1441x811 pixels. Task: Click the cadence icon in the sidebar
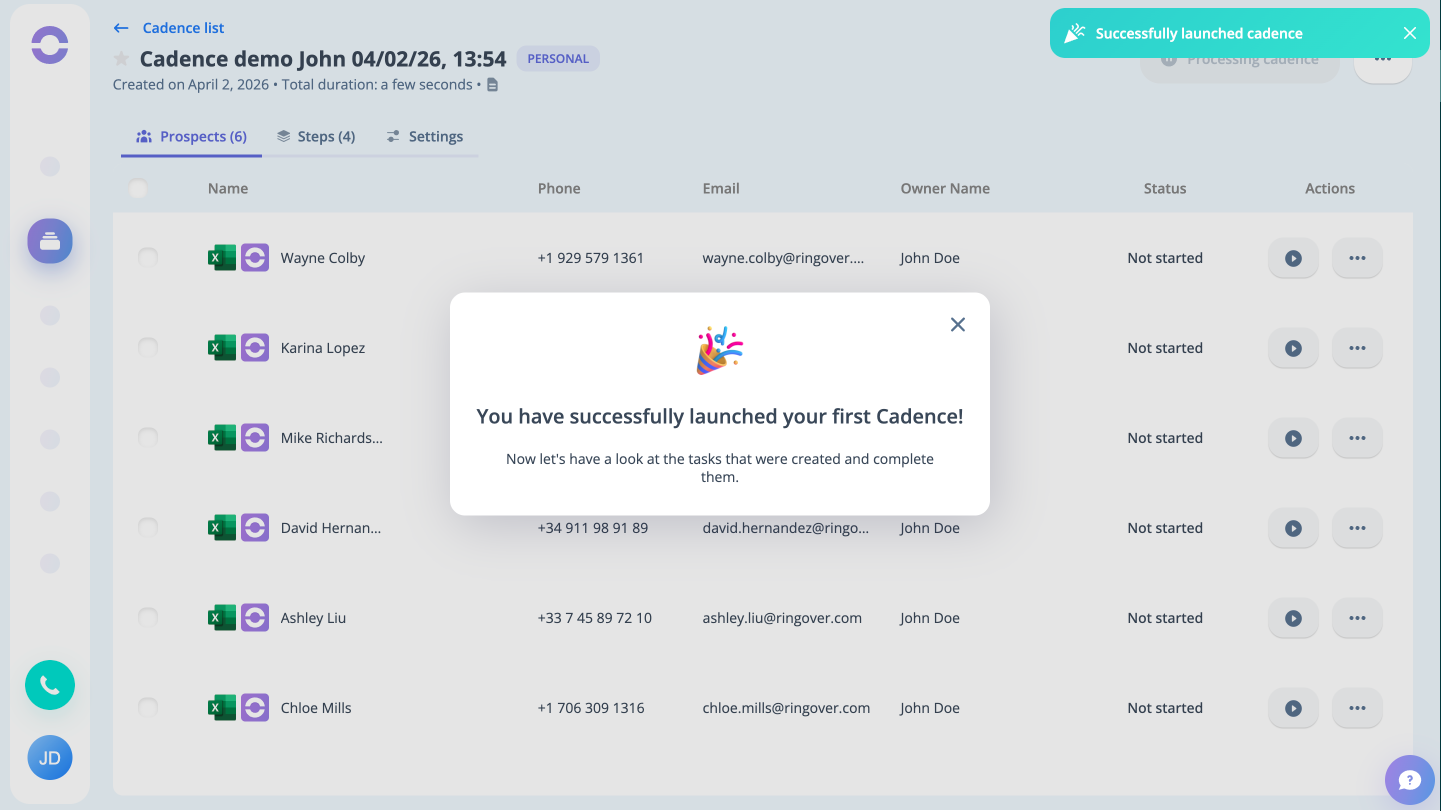[x=50, y=241]
